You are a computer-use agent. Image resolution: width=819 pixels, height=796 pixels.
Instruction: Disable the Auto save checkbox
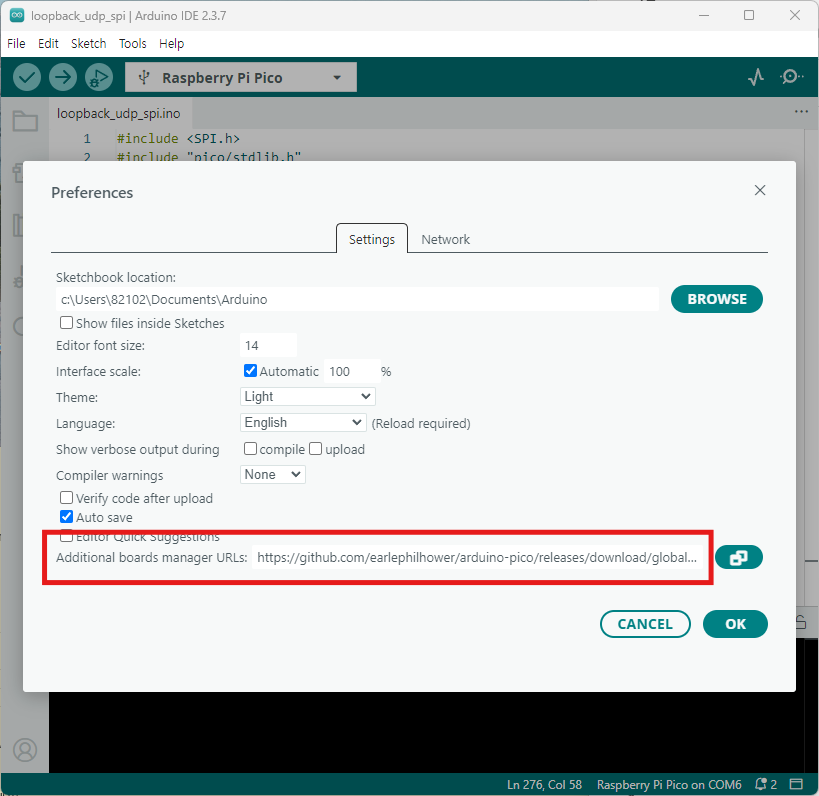[67, 517]
